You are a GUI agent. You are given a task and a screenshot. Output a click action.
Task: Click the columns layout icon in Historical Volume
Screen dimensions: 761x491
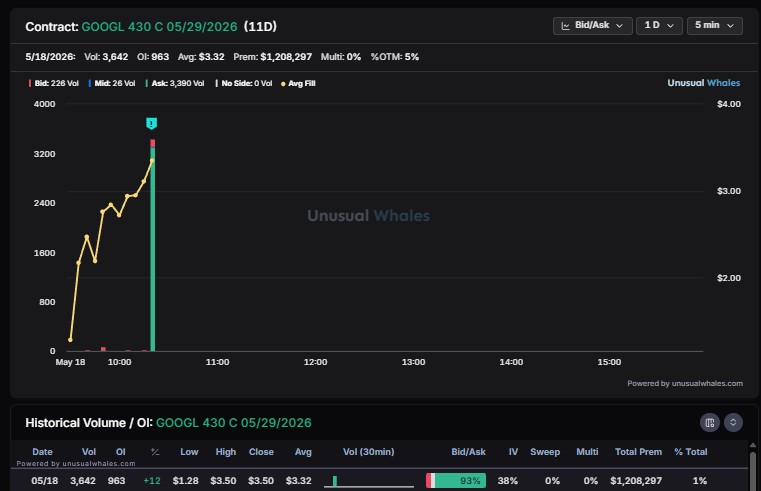710,423
